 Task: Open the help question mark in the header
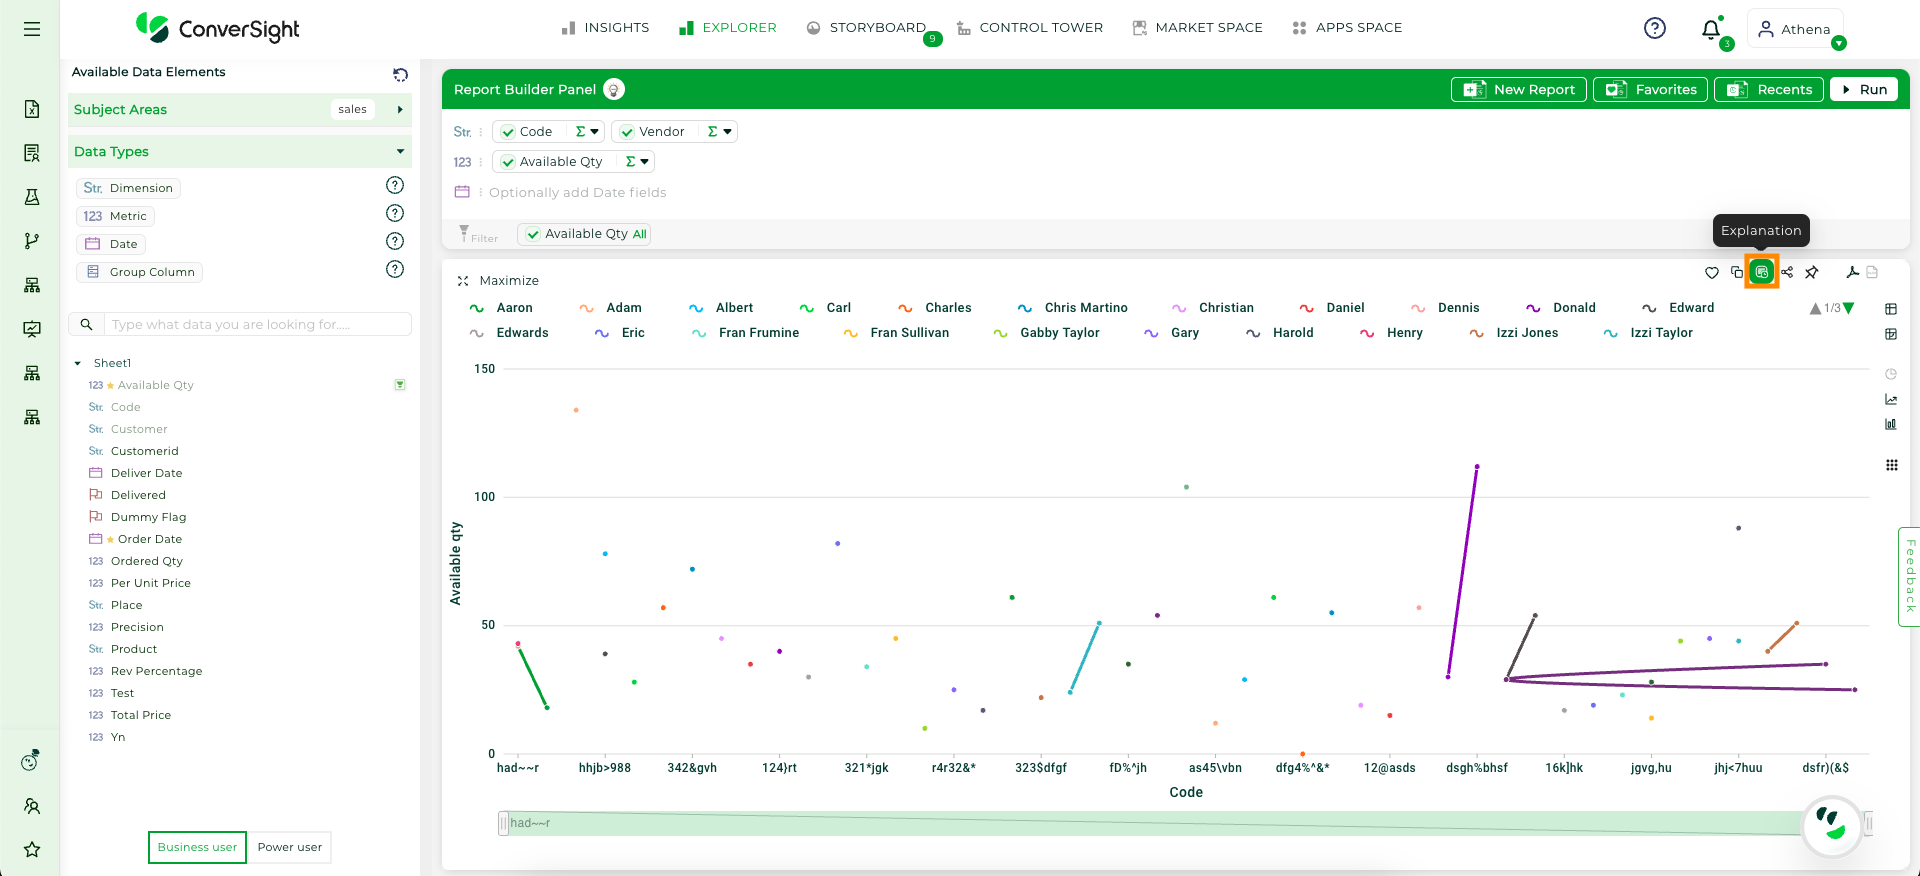click(x=1655, y=28)
